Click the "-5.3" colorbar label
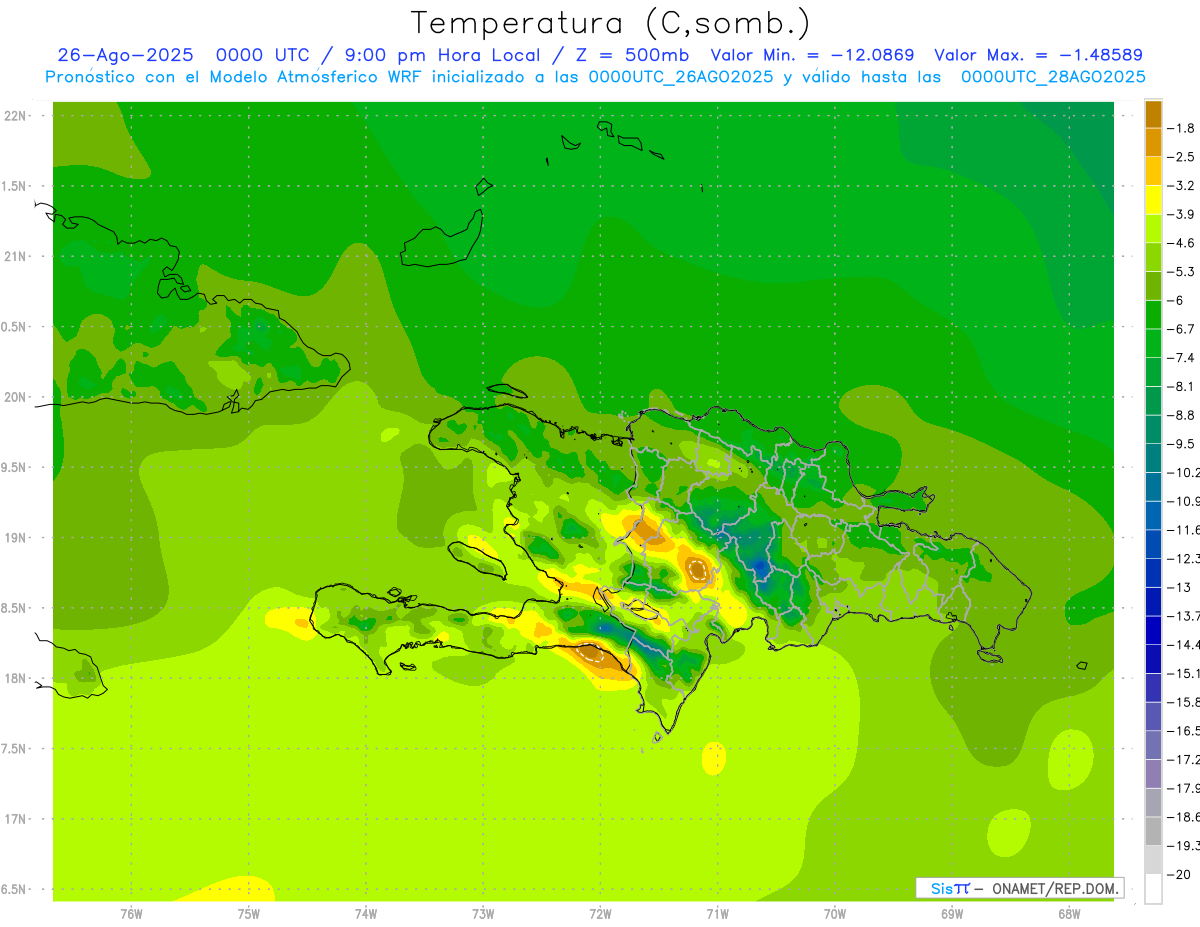 click(1182, 272)
